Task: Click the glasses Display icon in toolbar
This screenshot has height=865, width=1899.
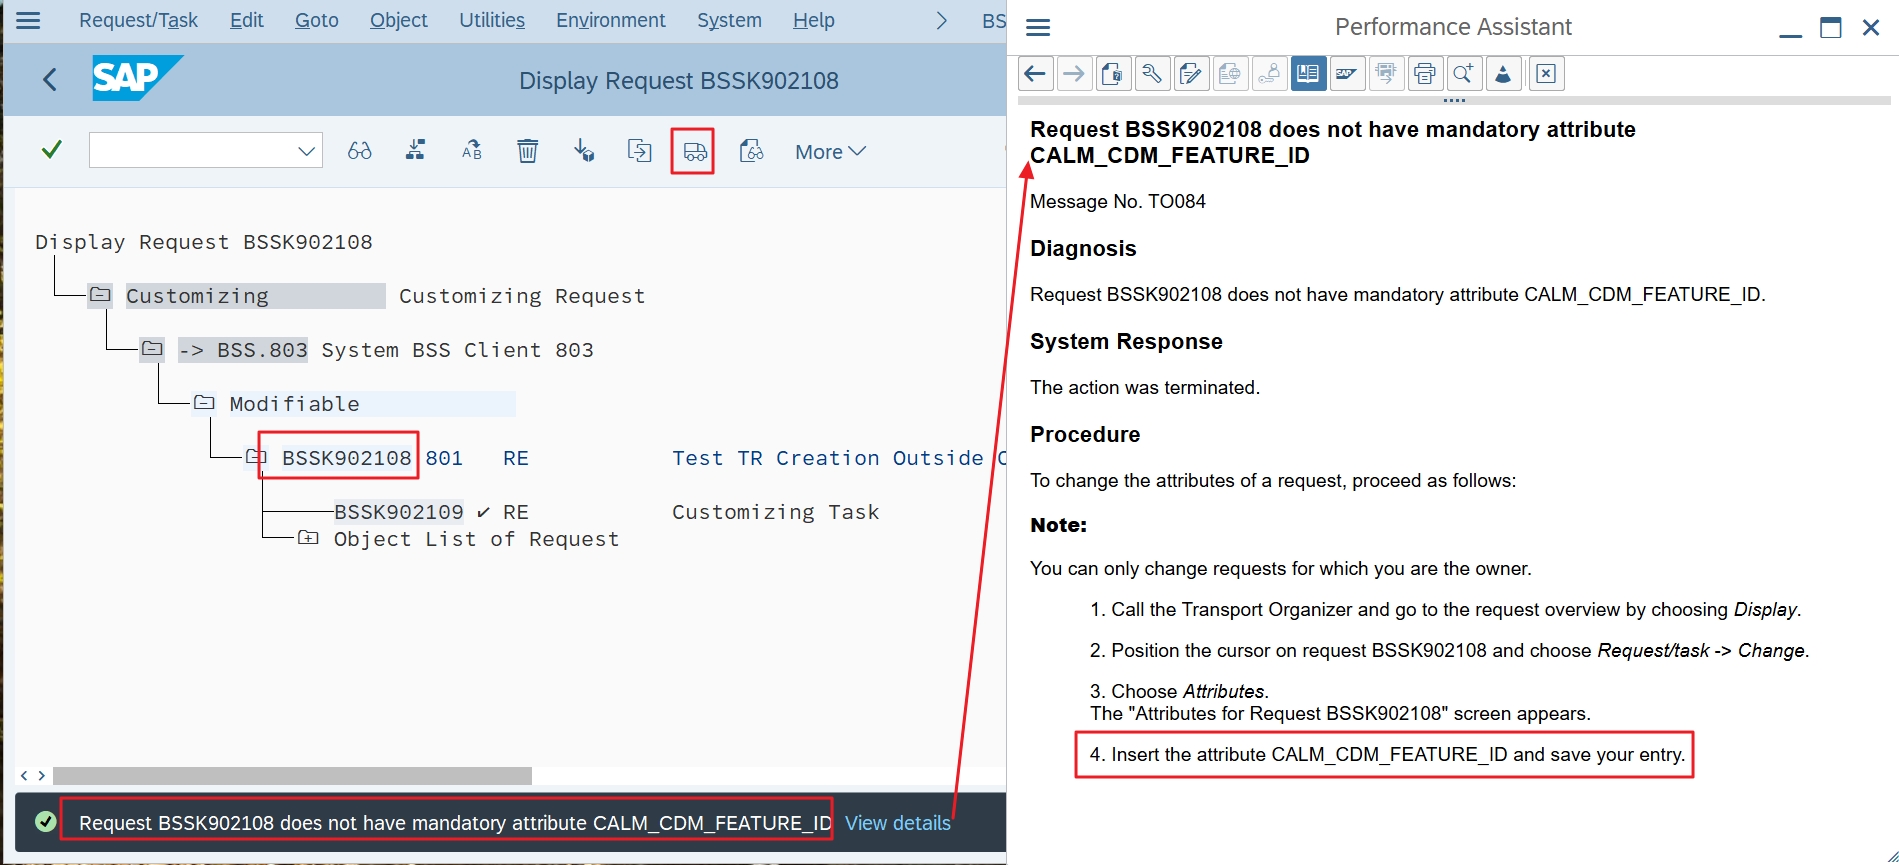Action: 359,151
